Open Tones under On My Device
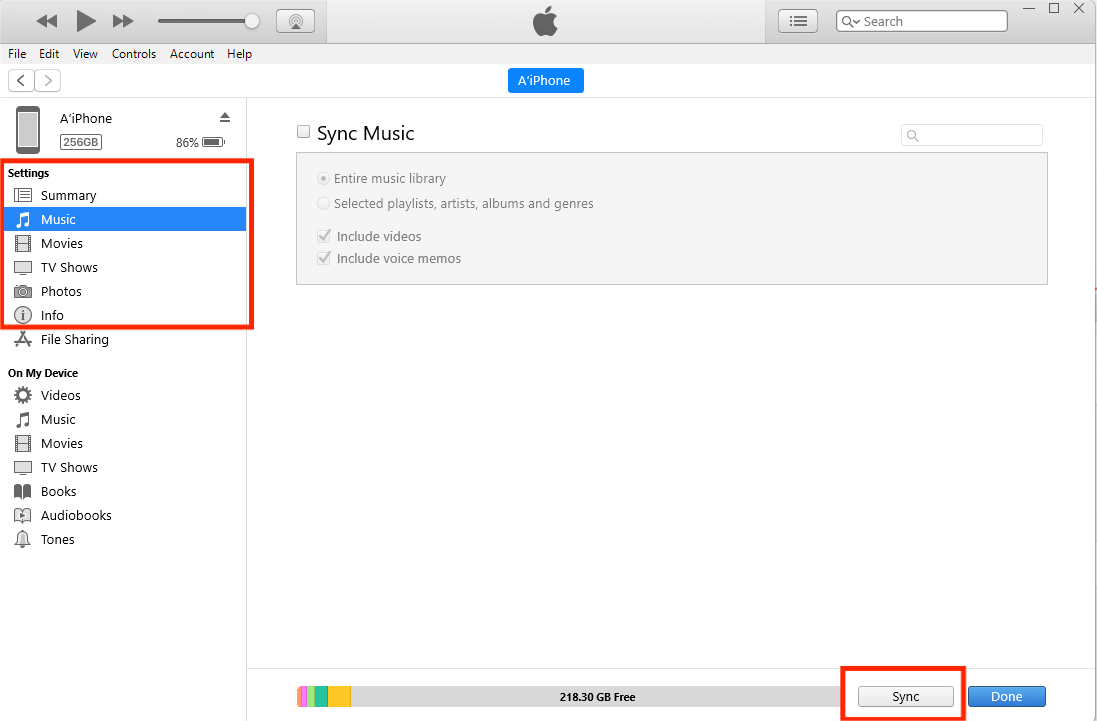 (x=125, y=539)
